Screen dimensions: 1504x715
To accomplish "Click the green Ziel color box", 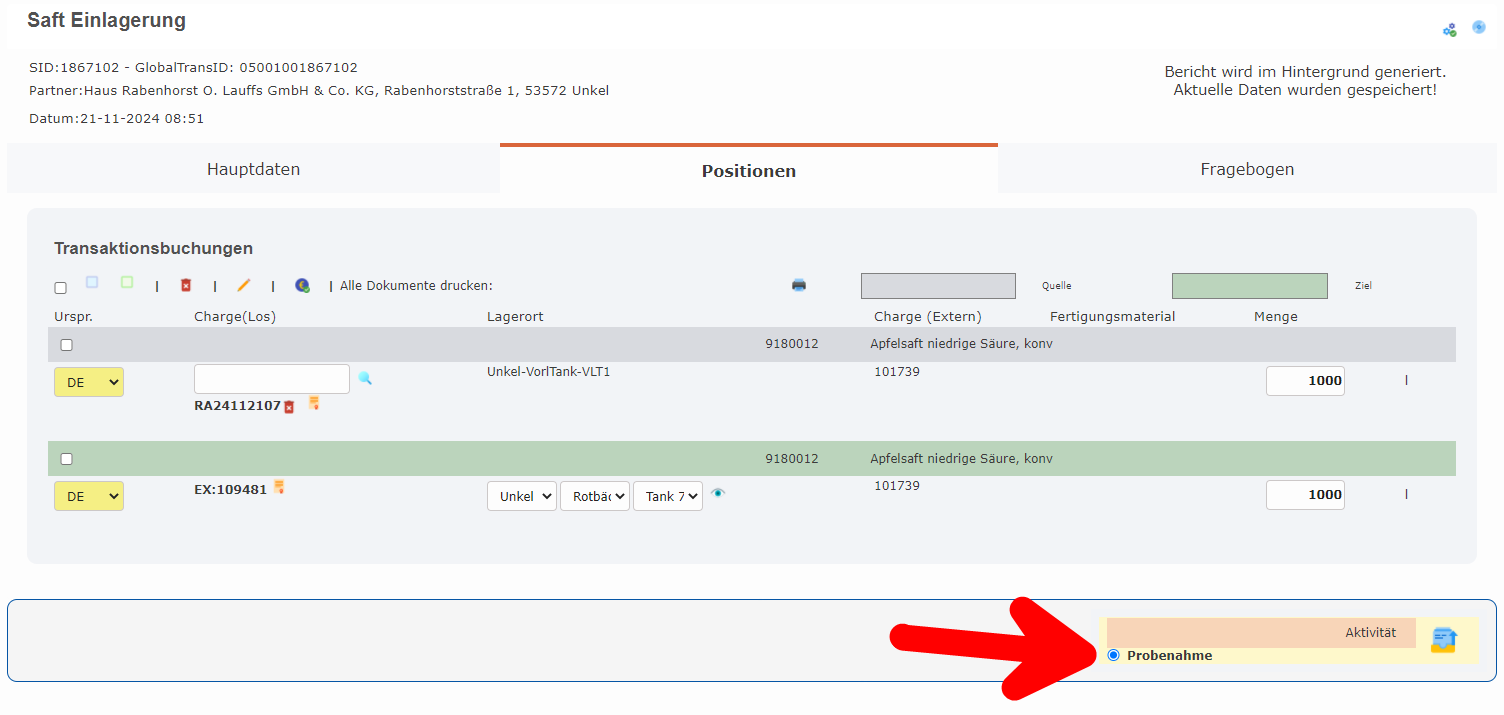I will click(1249, 286).
